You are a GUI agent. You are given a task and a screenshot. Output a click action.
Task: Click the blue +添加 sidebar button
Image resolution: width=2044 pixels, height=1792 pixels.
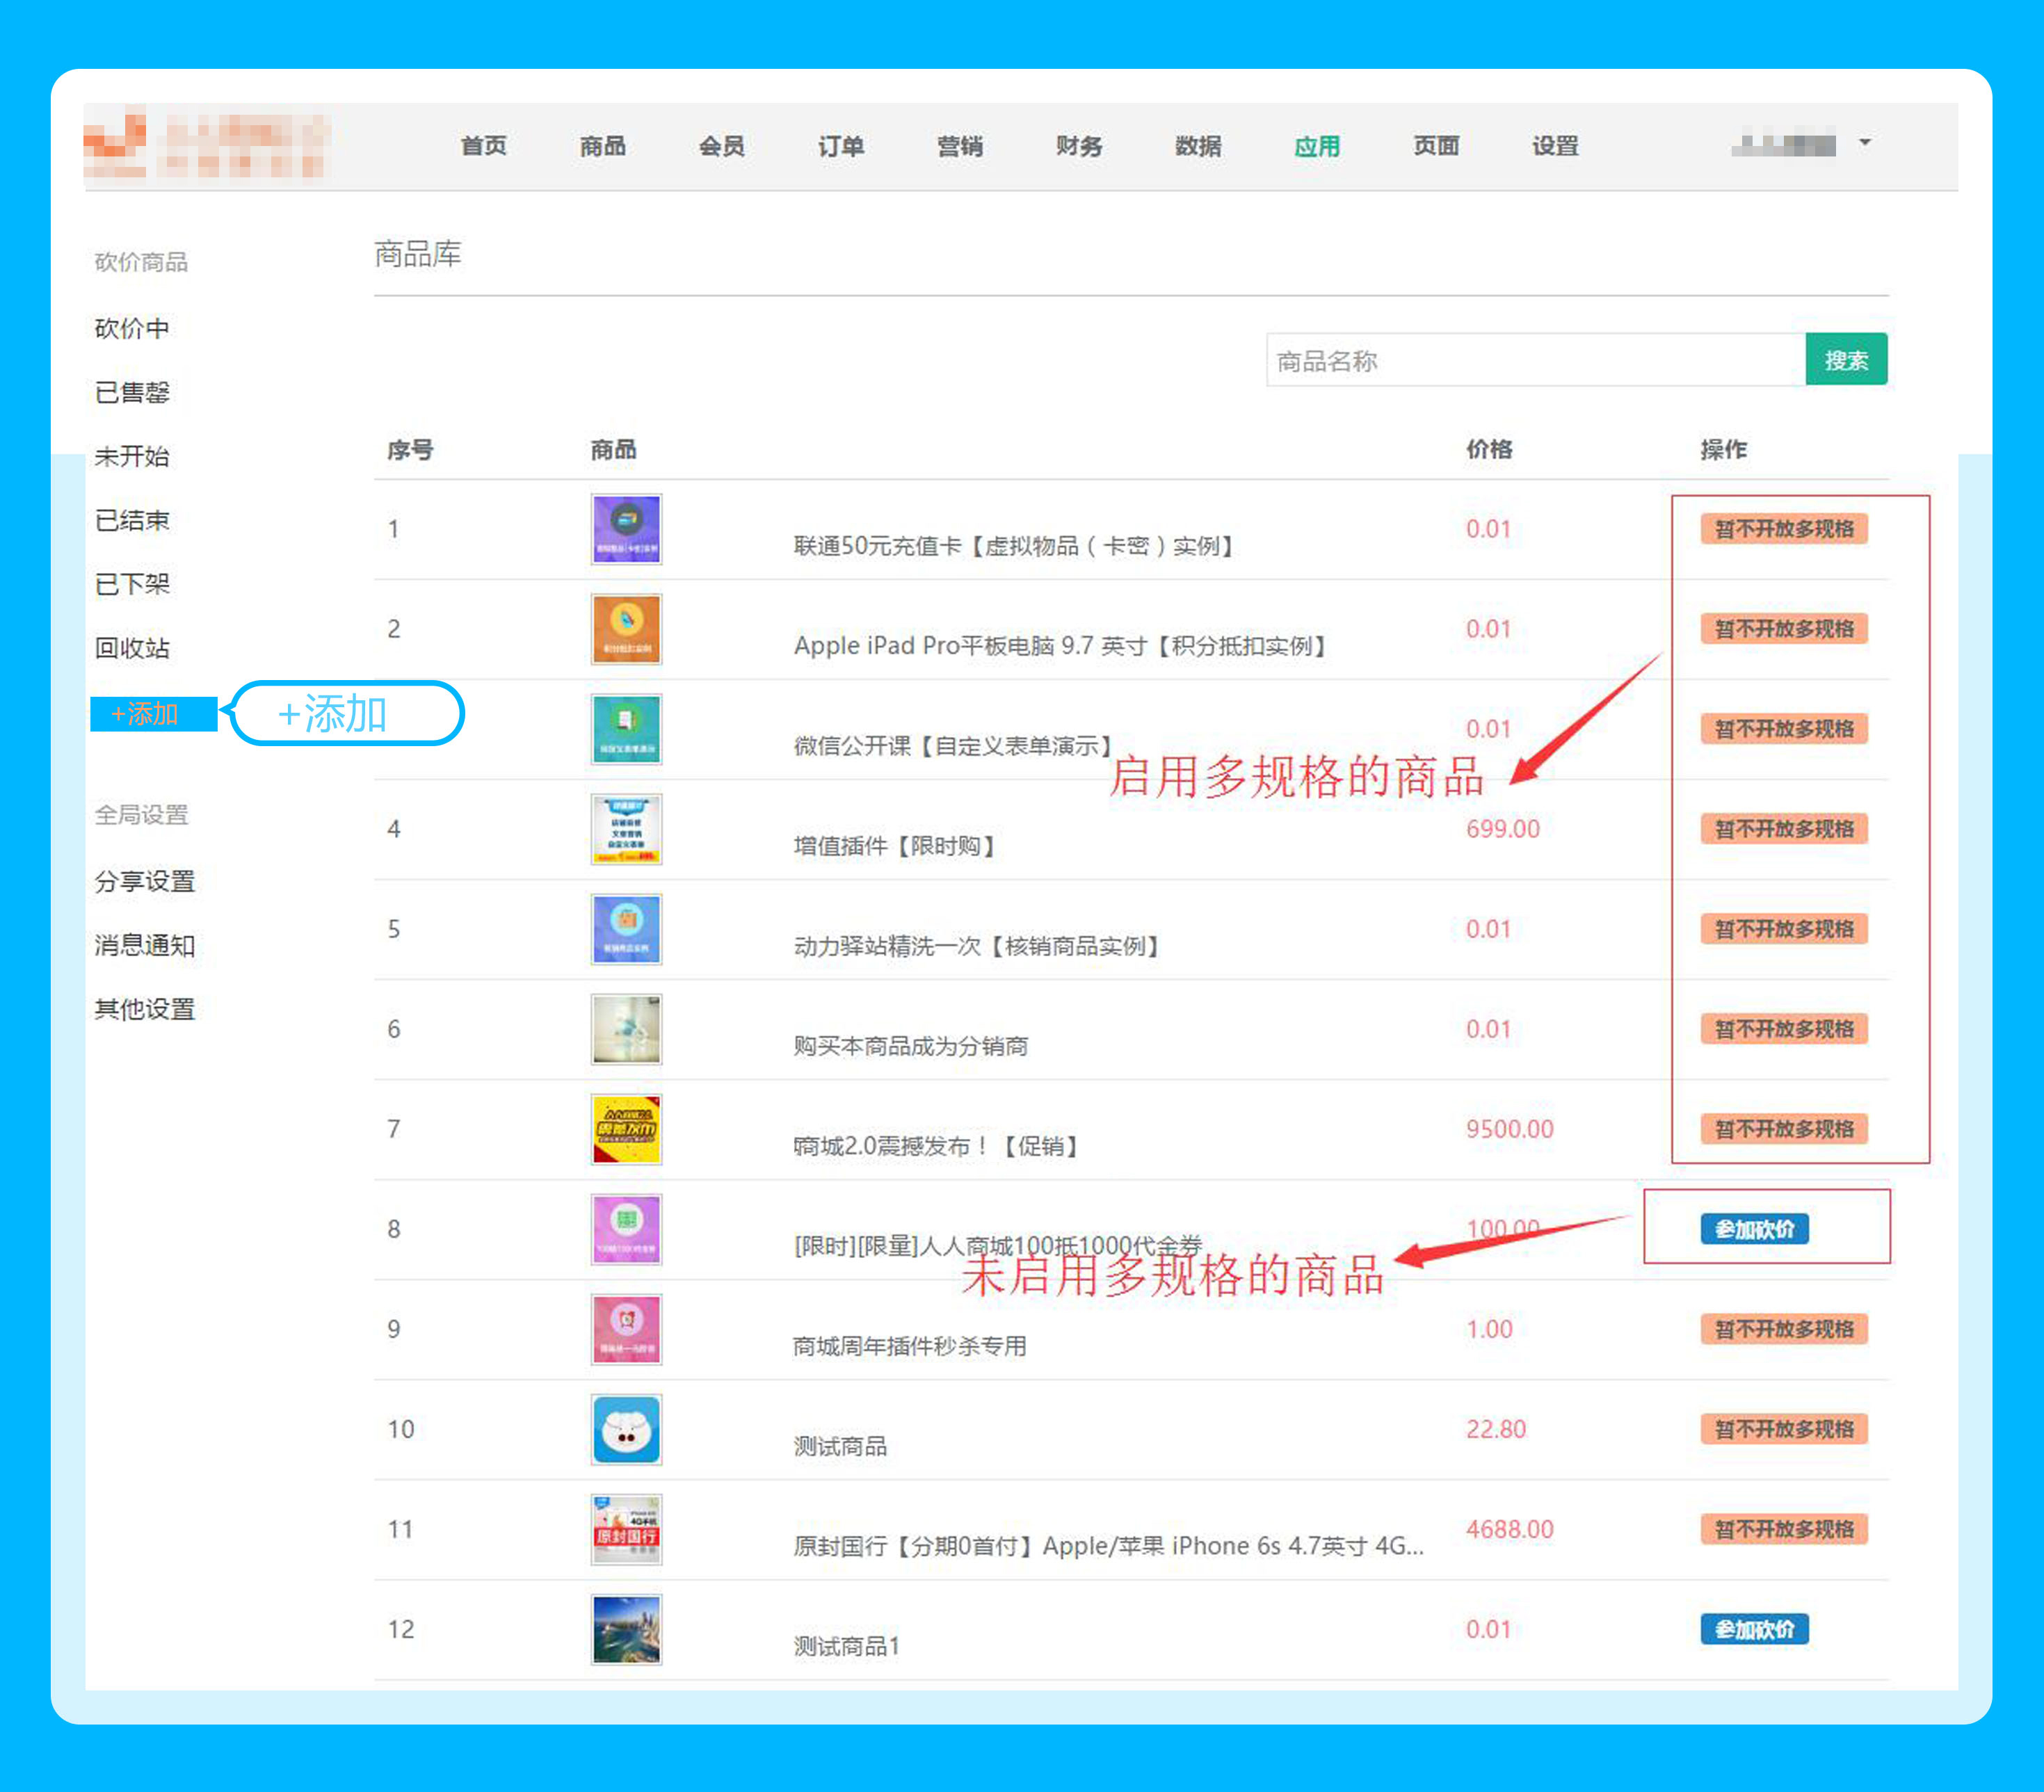pos(153,714)
